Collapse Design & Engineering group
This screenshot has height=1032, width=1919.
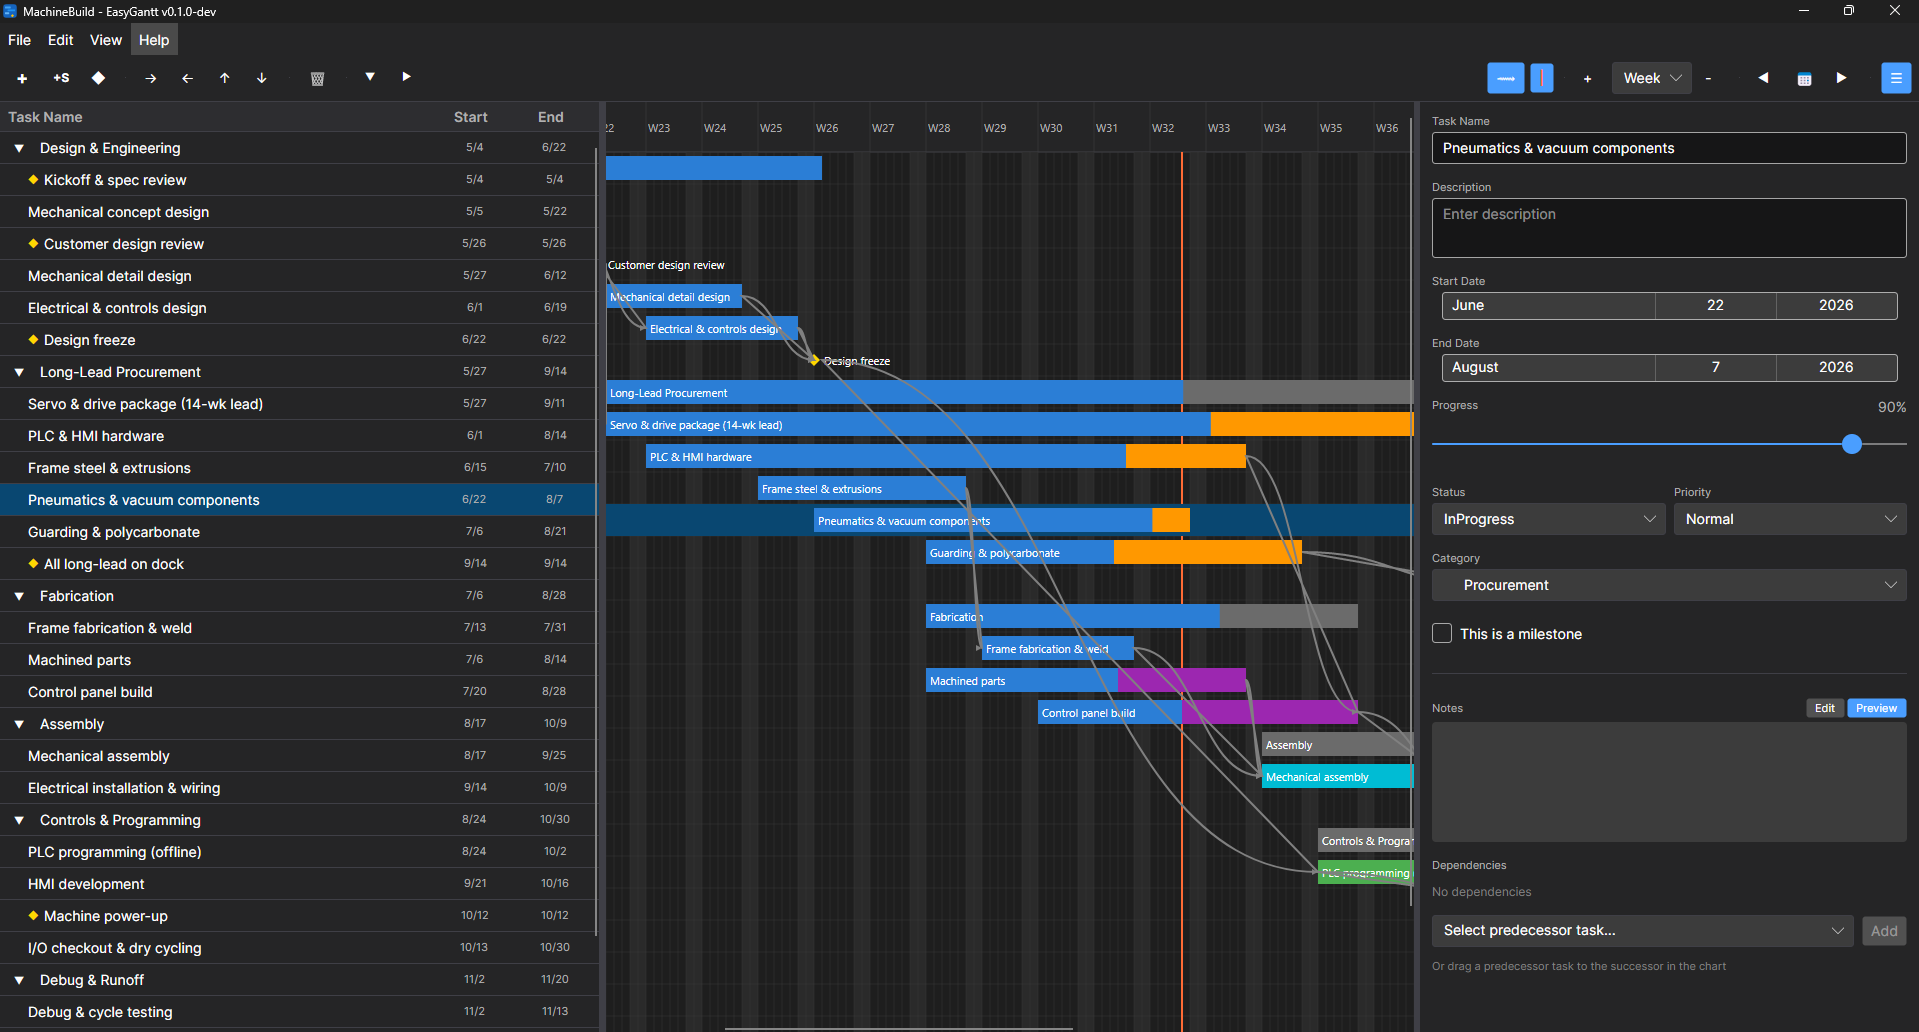pyautogui.click(x=19, y=148)
